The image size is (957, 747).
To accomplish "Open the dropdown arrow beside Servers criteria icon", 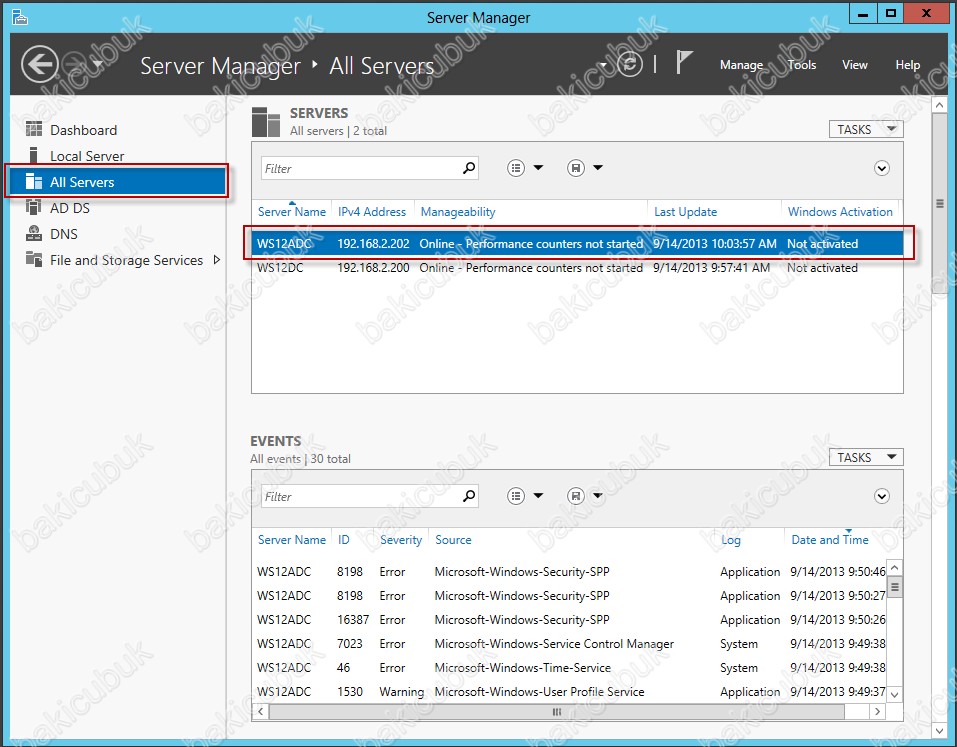I will [x=538, y=168].
